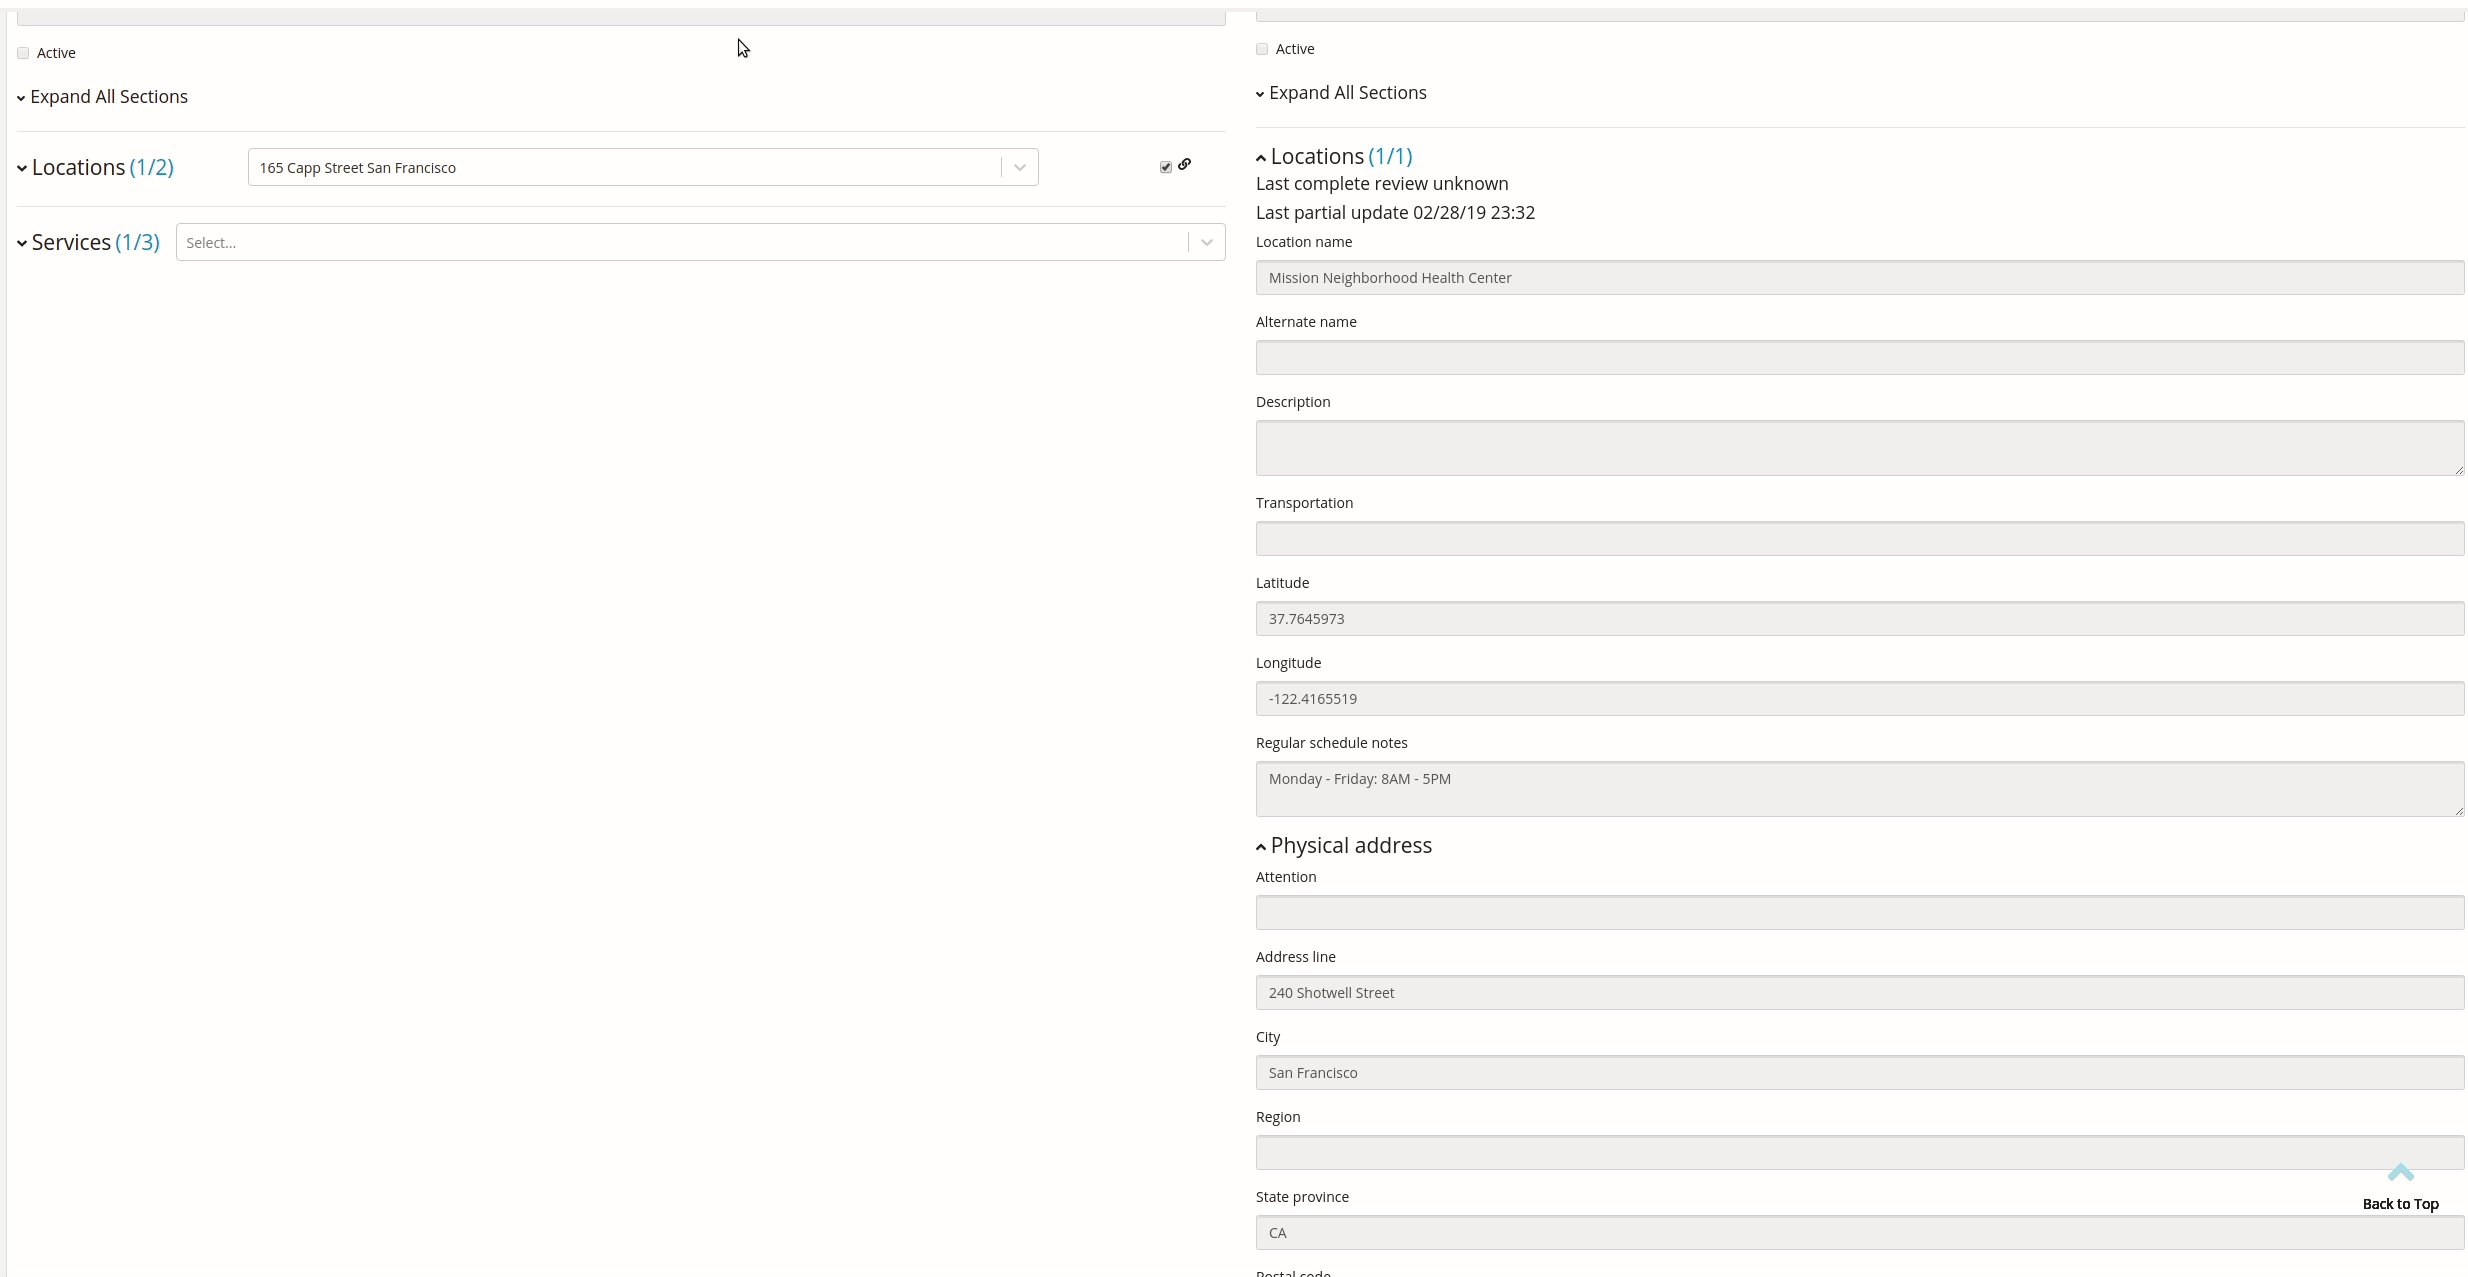Enable the Active checkbox on the left panel

[23, 52]
